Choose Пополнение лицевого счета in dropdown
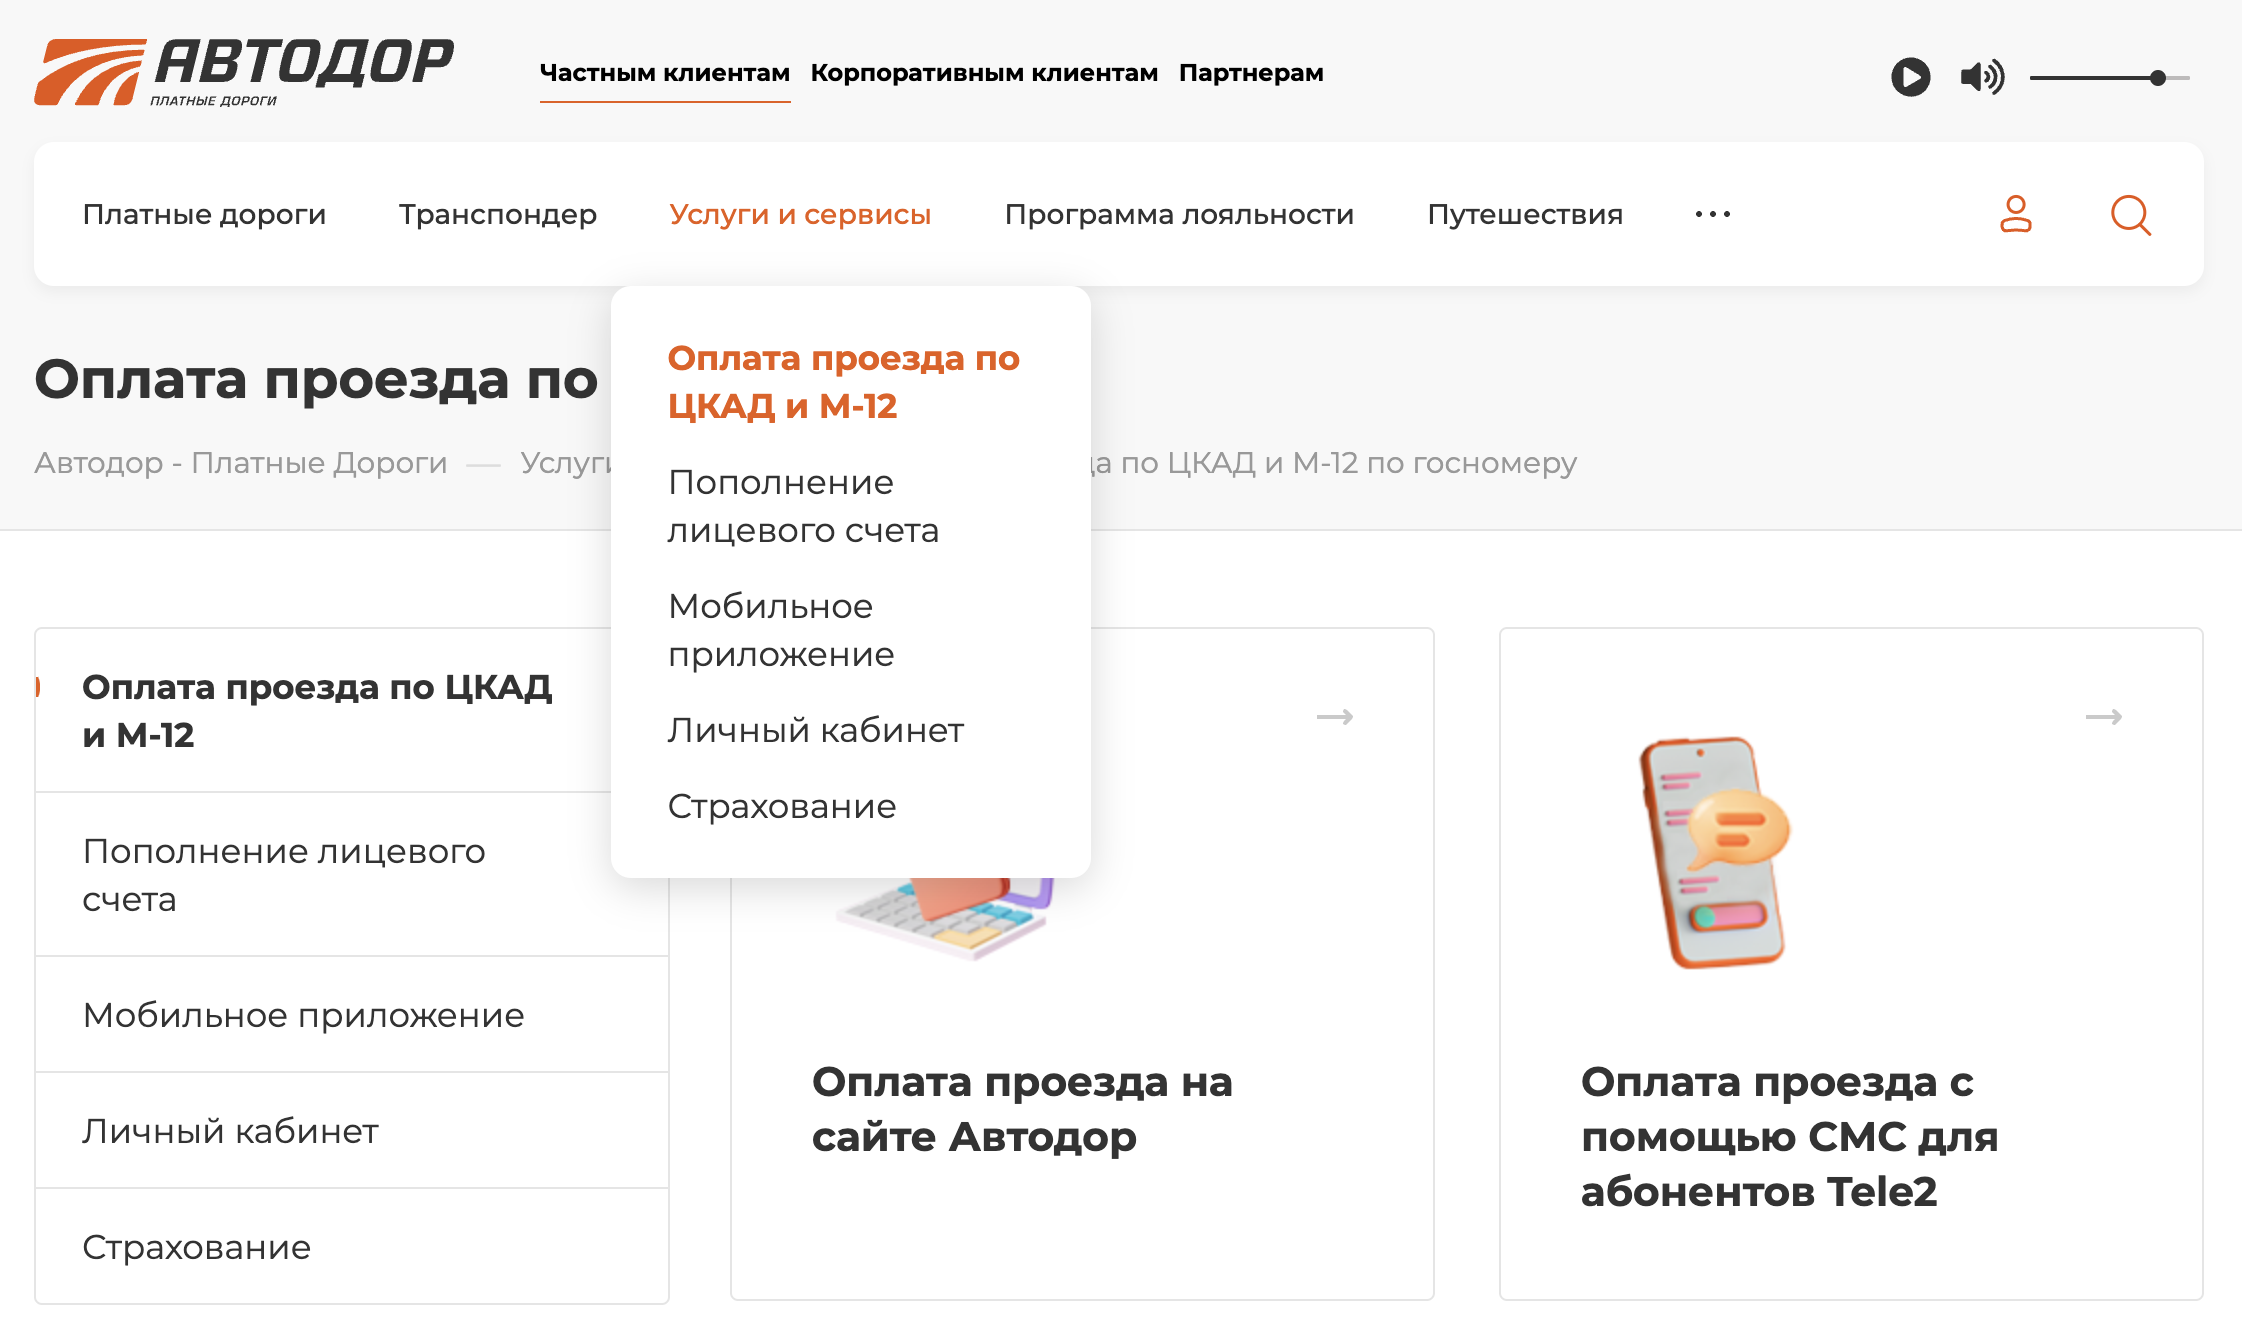 pos(804,506)
